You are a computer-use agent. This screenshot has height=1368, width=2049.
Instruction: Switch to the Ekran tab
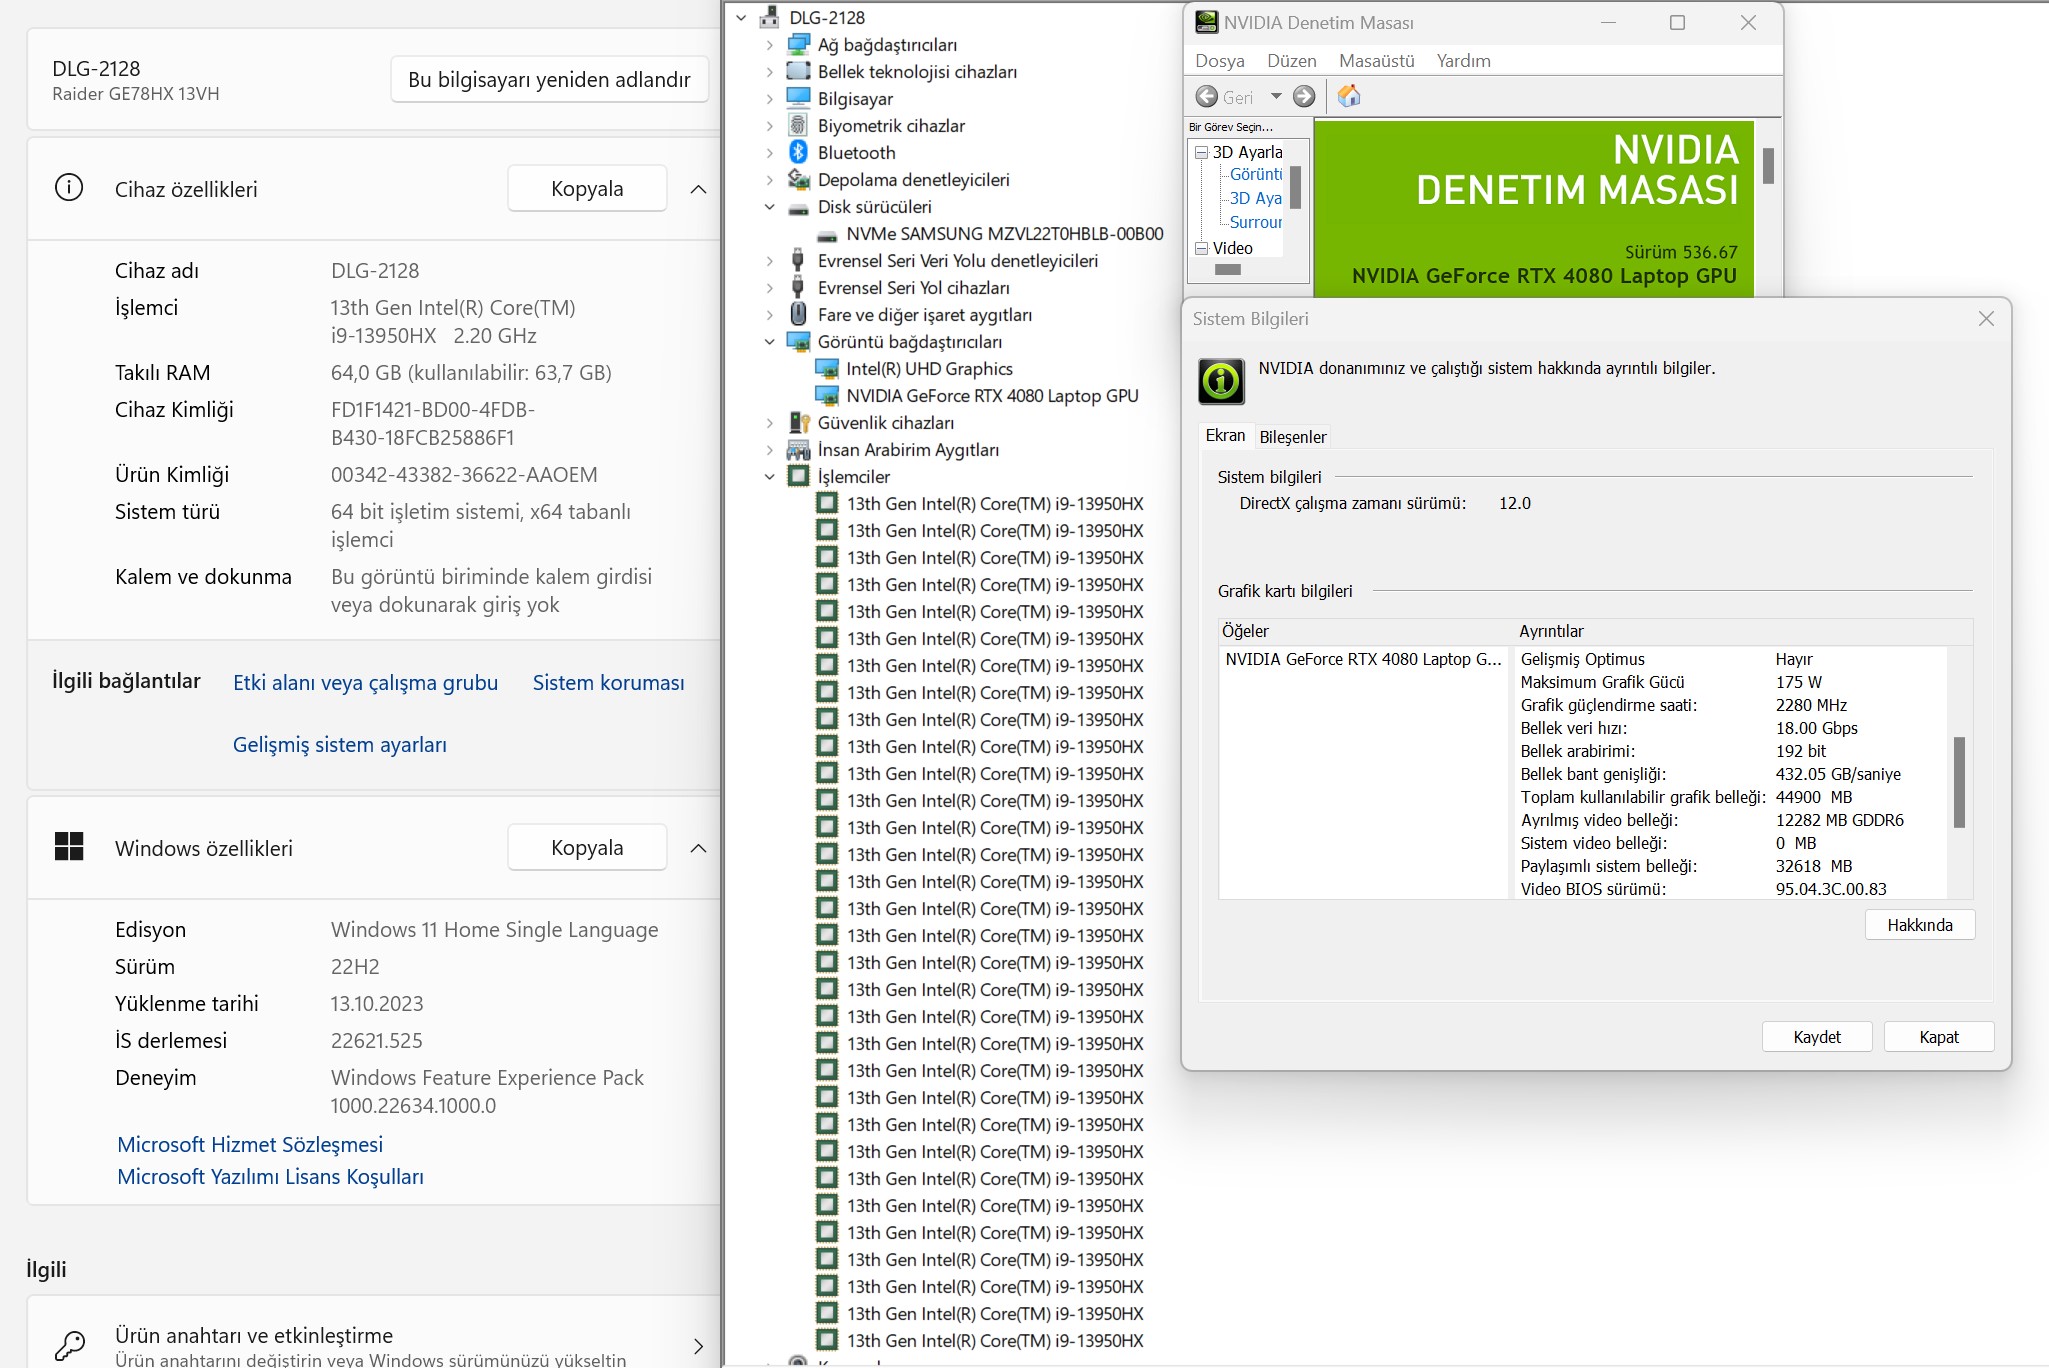pos(1225,435)
